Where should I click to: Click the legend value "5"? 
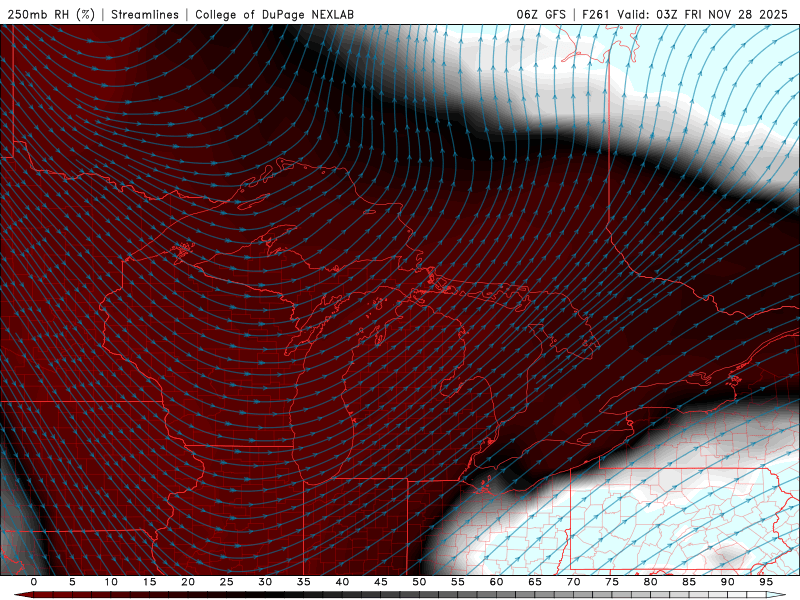(72, 582)
